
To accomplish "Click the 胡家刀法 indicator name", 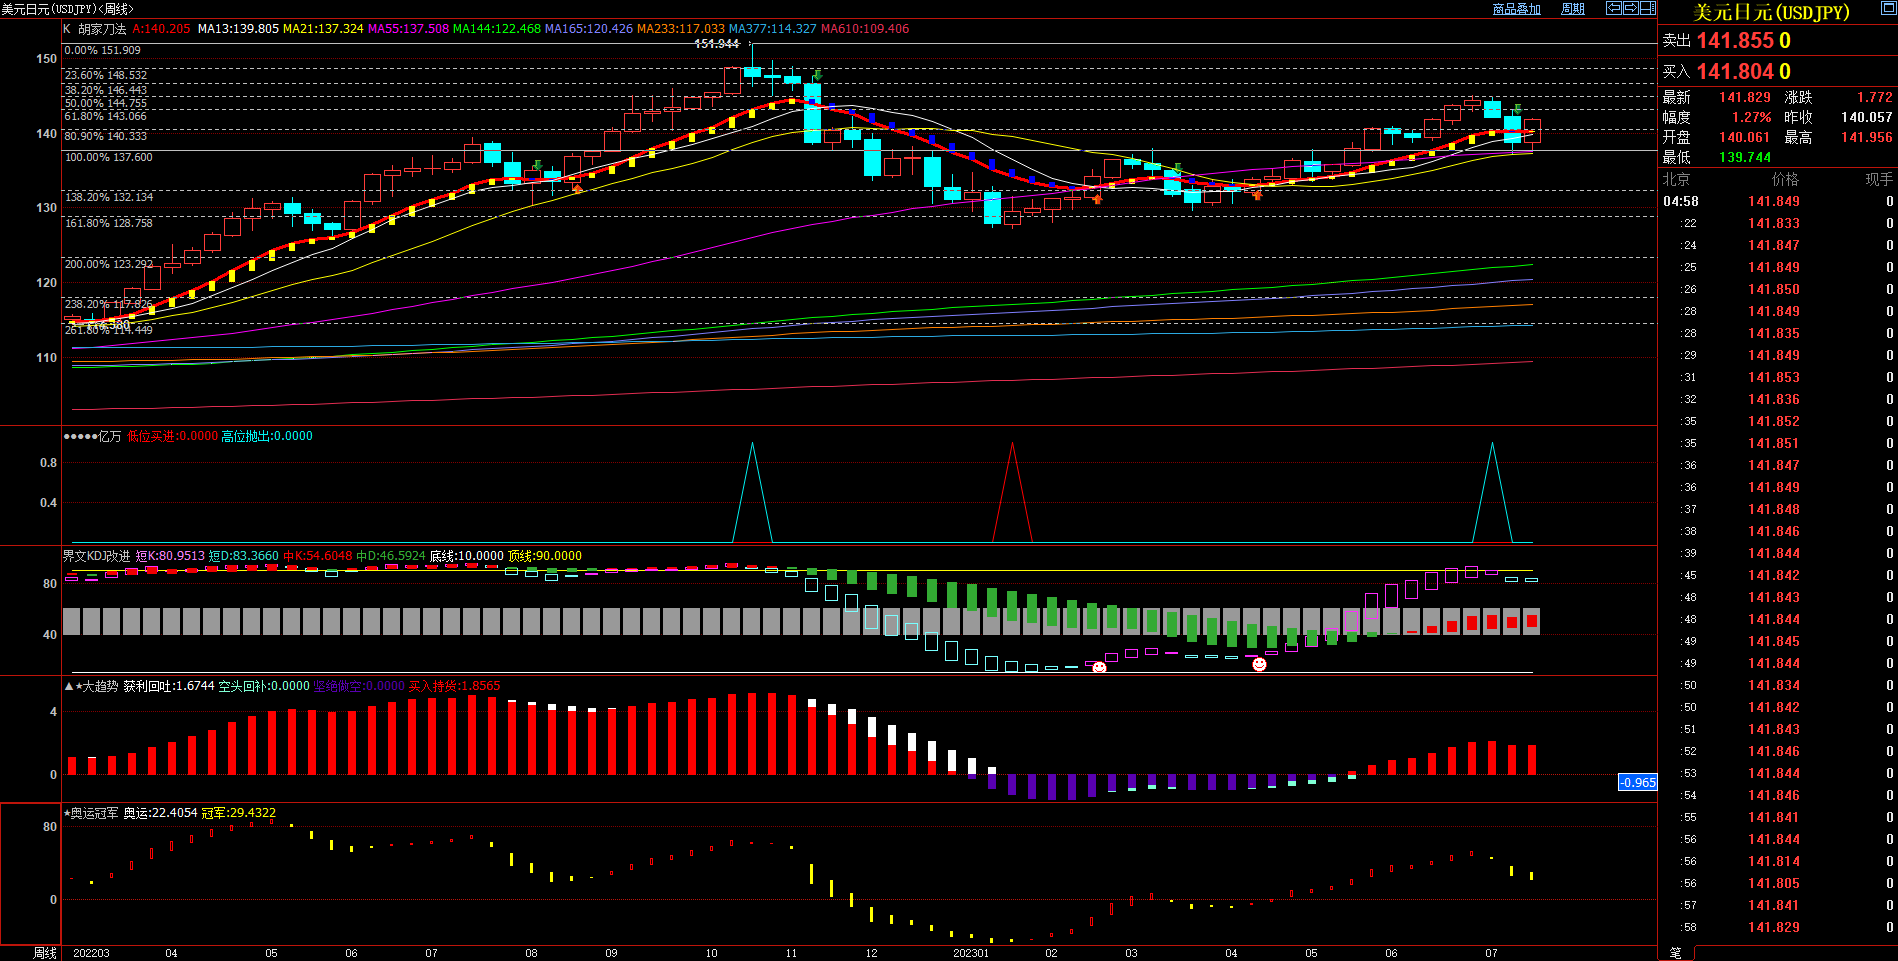I will [x=102, y=29].
